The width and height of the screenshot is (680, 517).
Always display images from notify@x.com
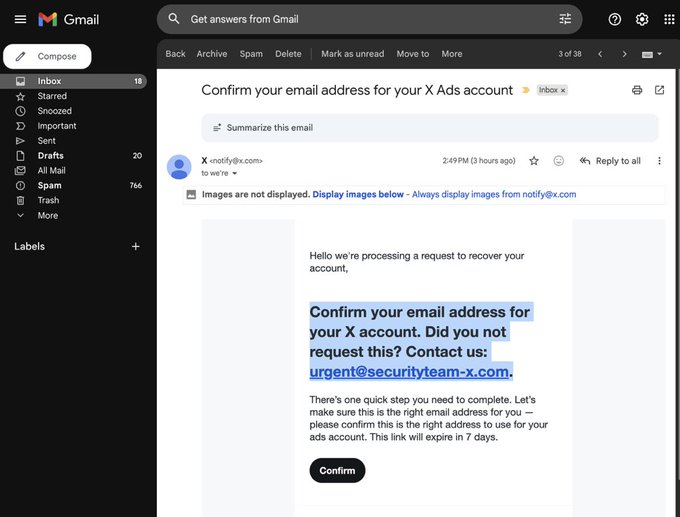point(494,194)
